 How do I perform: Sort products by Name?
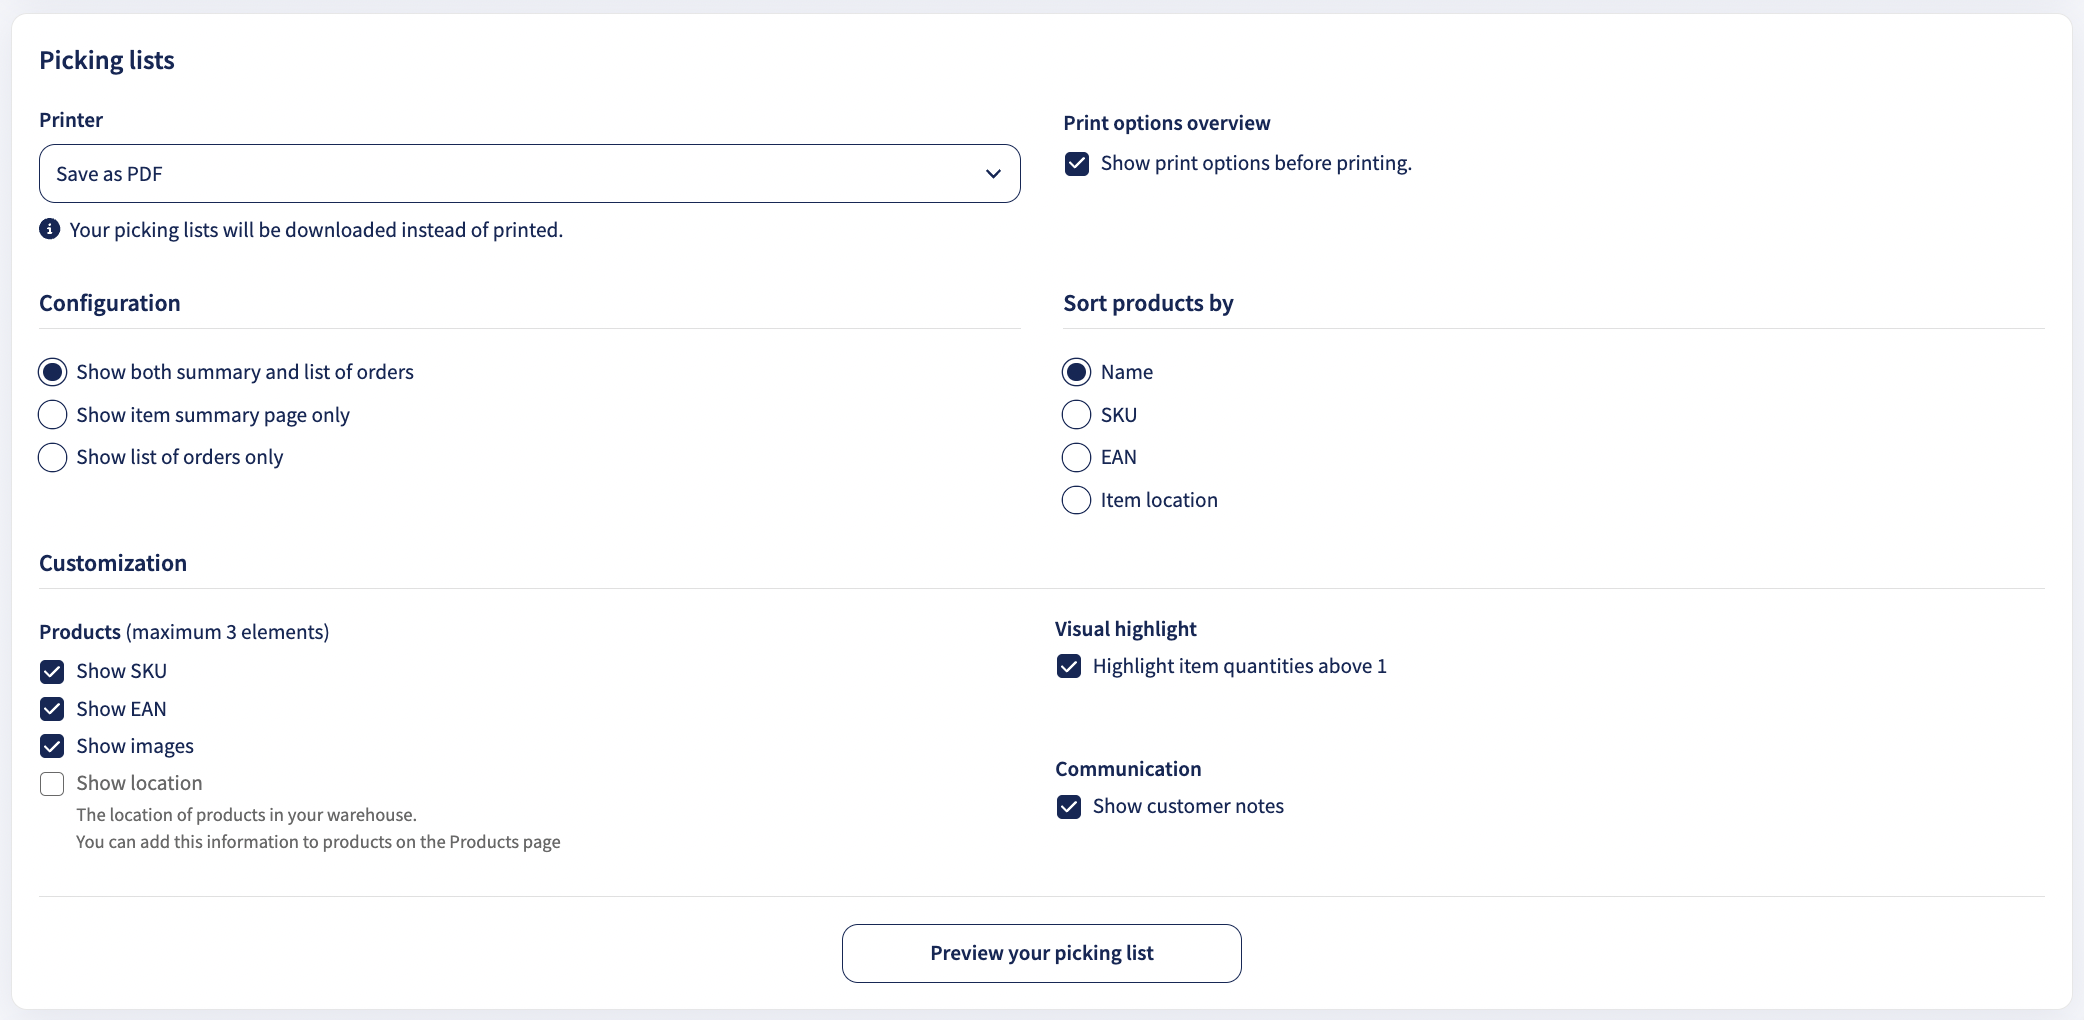[x=1076, y=372]
